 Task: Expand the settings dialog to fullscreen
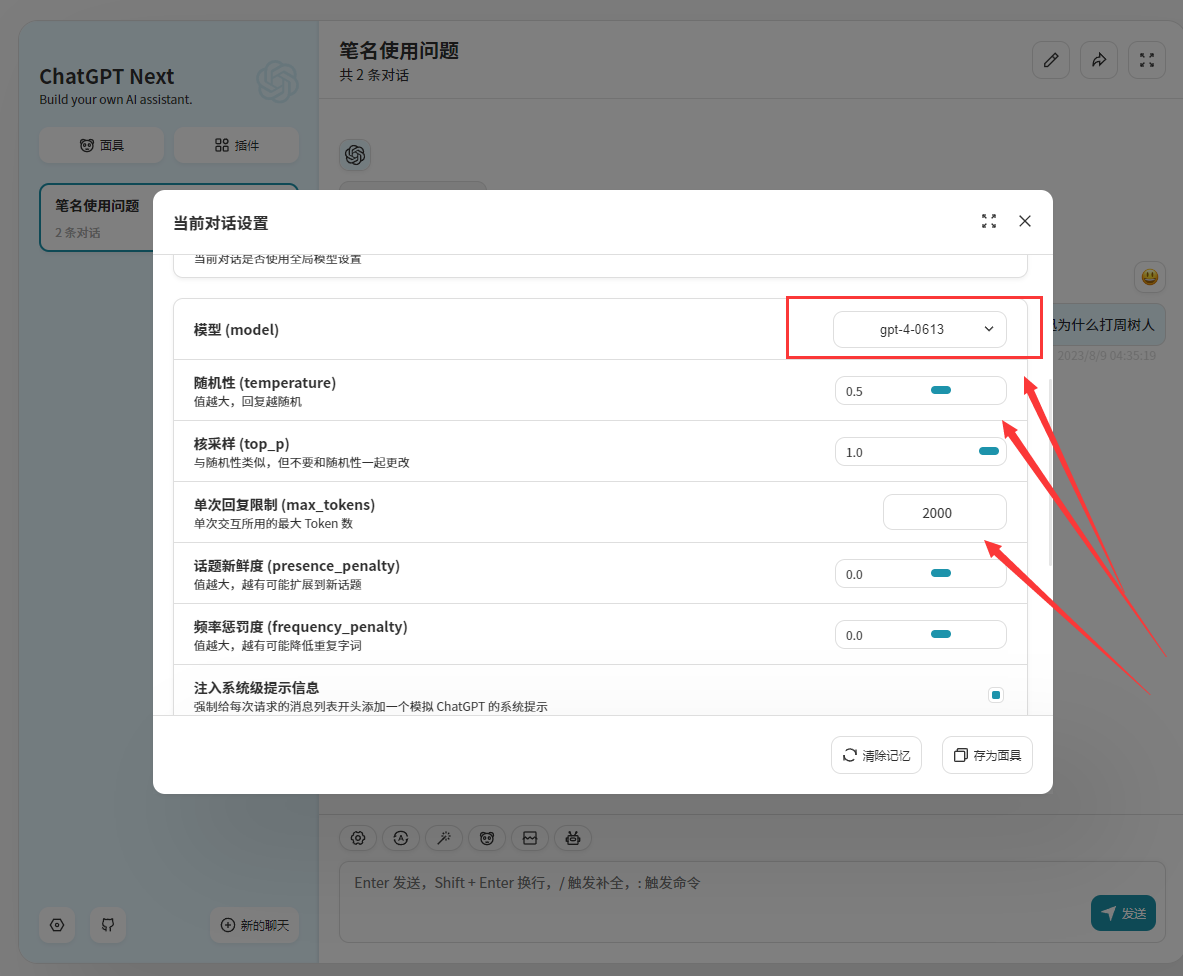click(x=988, y=222)
